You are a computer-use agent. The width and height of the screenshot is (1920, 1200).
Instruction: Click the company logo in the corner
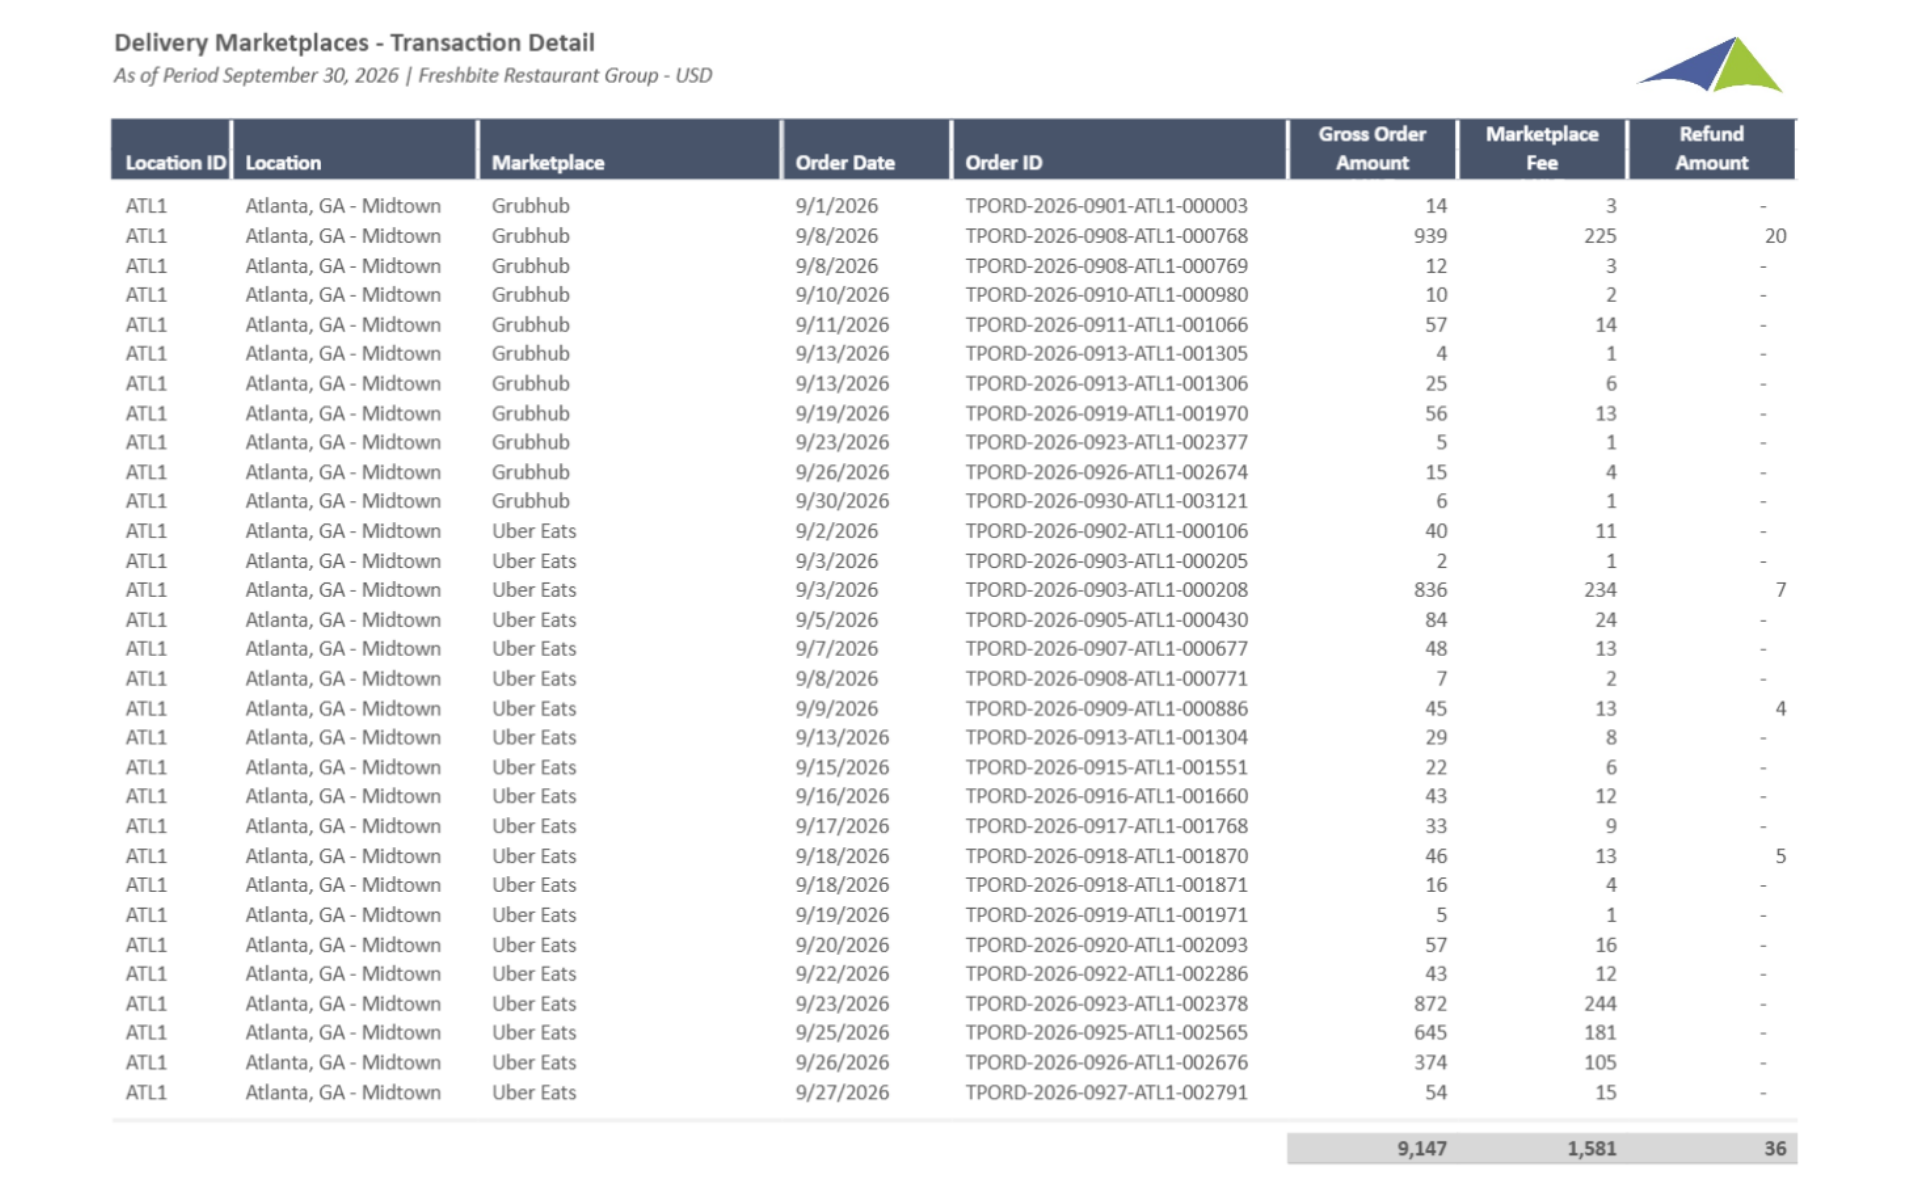coord(1712,66)
